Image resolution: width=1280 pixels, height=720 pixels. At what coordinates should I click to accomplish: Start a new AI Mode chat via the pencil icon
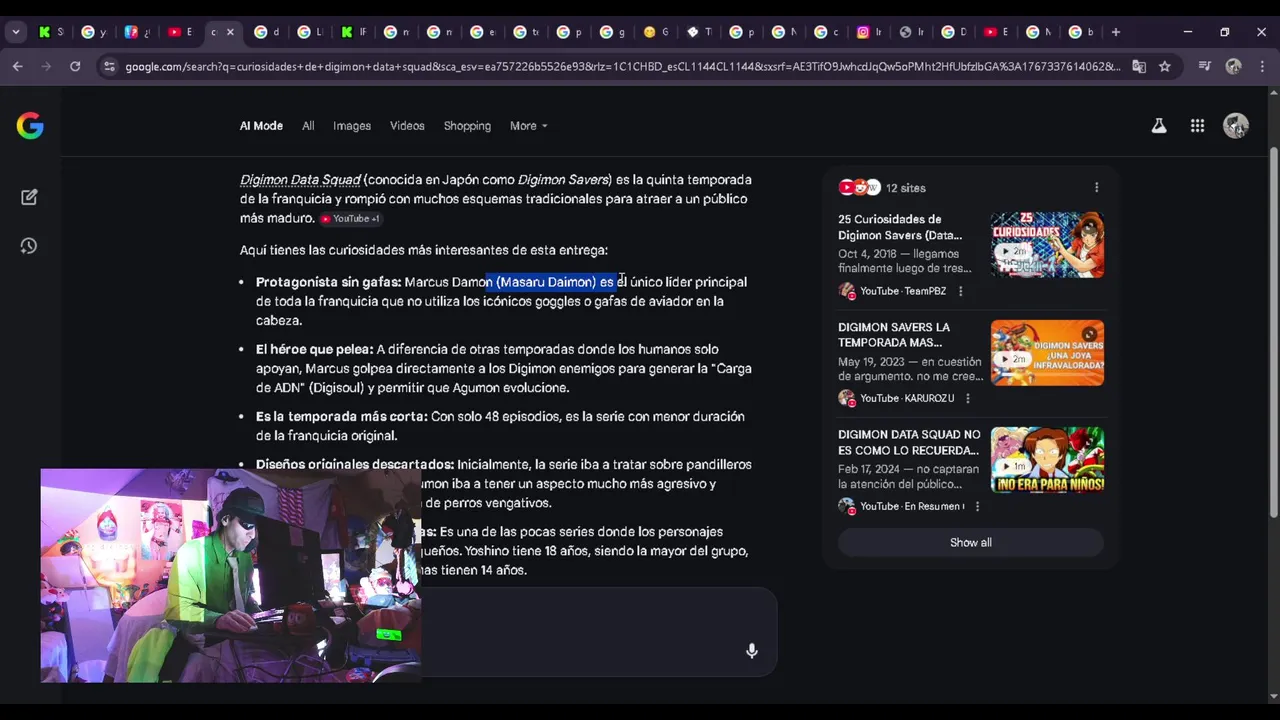coord(29,197)
